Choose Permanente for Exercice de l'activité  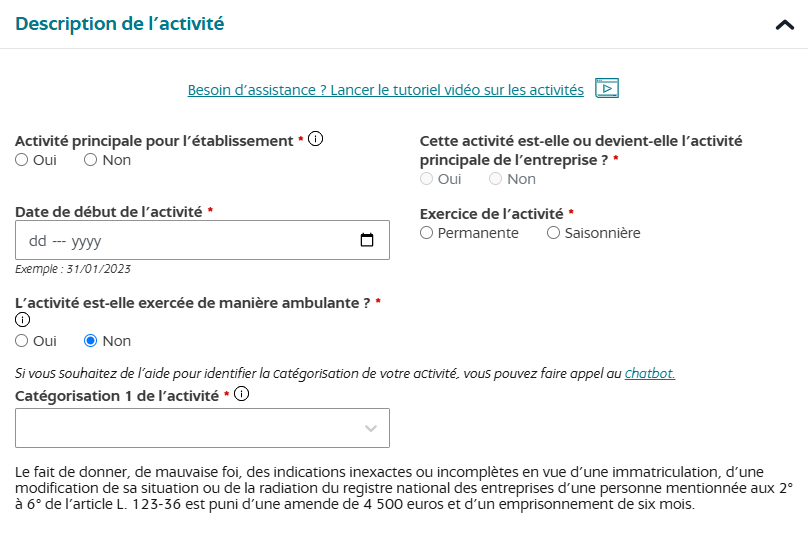(427, 233)
